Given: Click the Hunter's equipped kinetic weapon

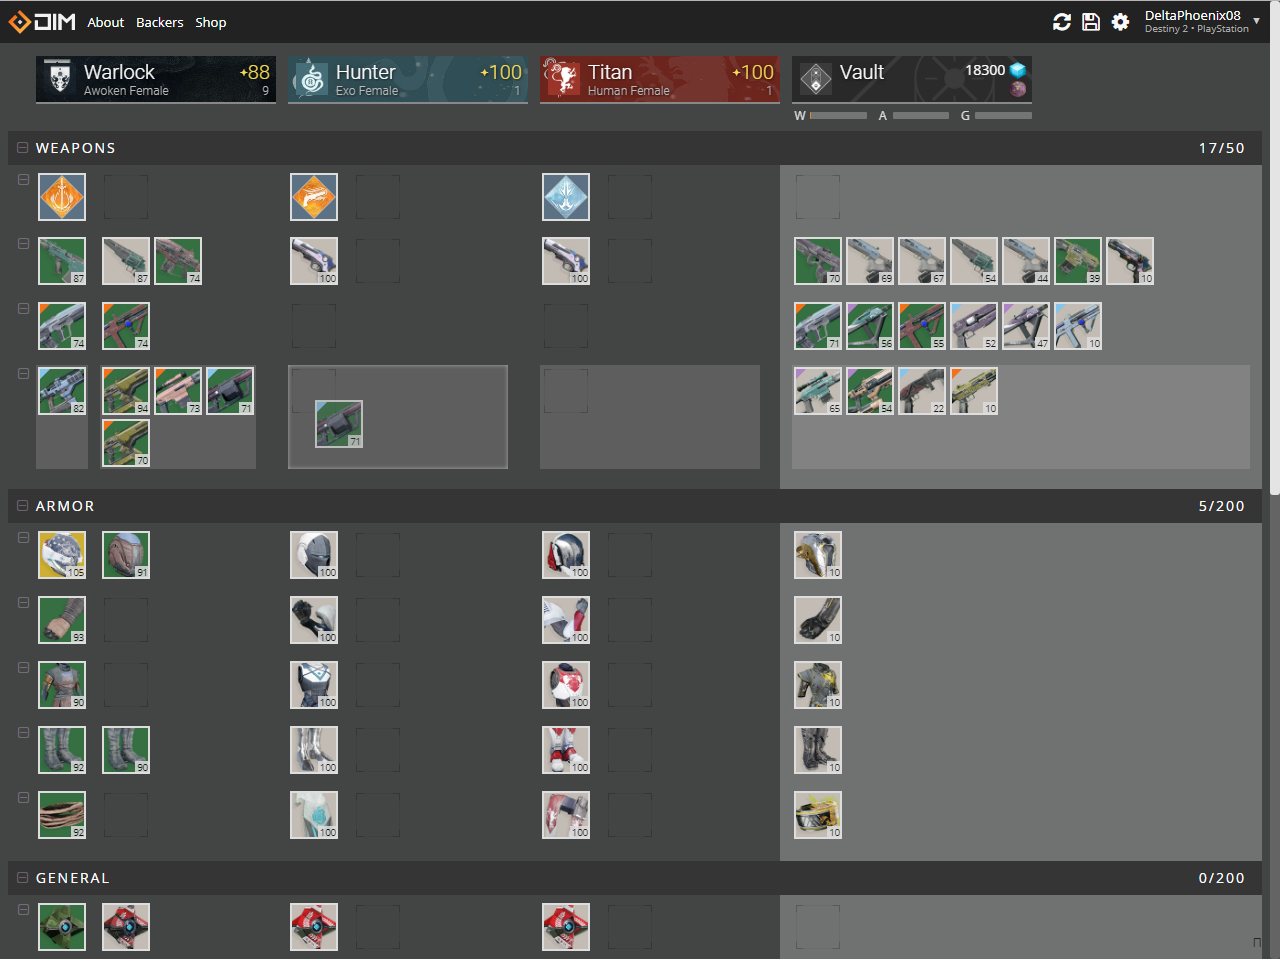Looking at the screenshot, I should pyautogui.click(x=314, y=261).
